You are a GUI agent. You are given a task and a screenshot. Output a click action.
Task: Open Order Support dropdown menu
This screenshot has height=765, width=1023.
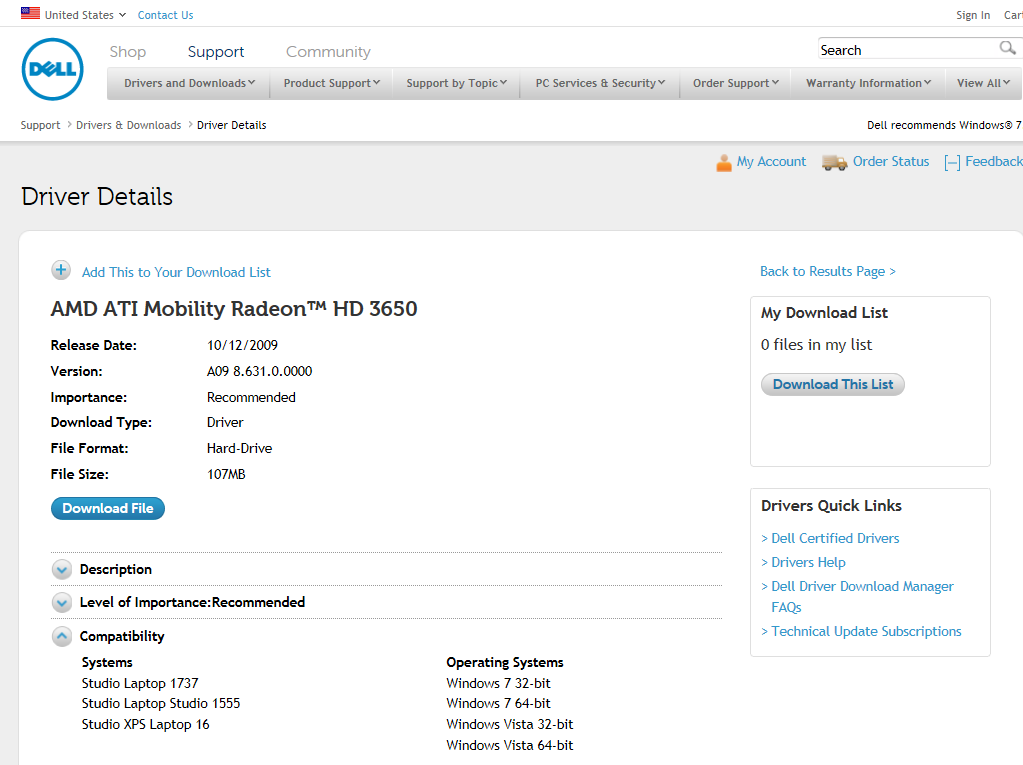pos(735,83)
